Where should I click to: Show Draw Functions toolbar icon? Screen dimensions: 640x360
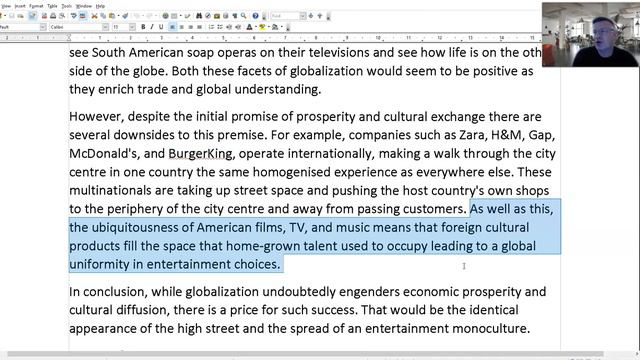(x=187, y=16)
